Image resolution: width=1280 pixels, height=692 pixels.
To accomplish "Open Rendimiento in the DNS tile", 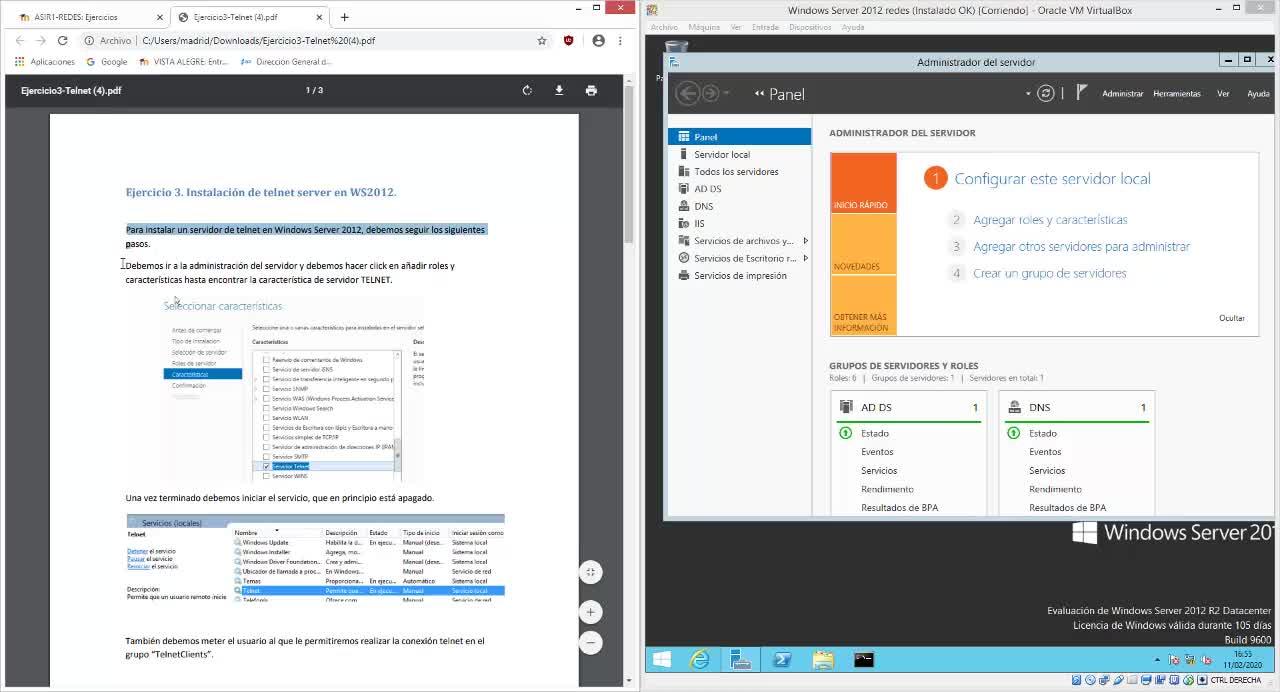I will [x=1055, y=489].
